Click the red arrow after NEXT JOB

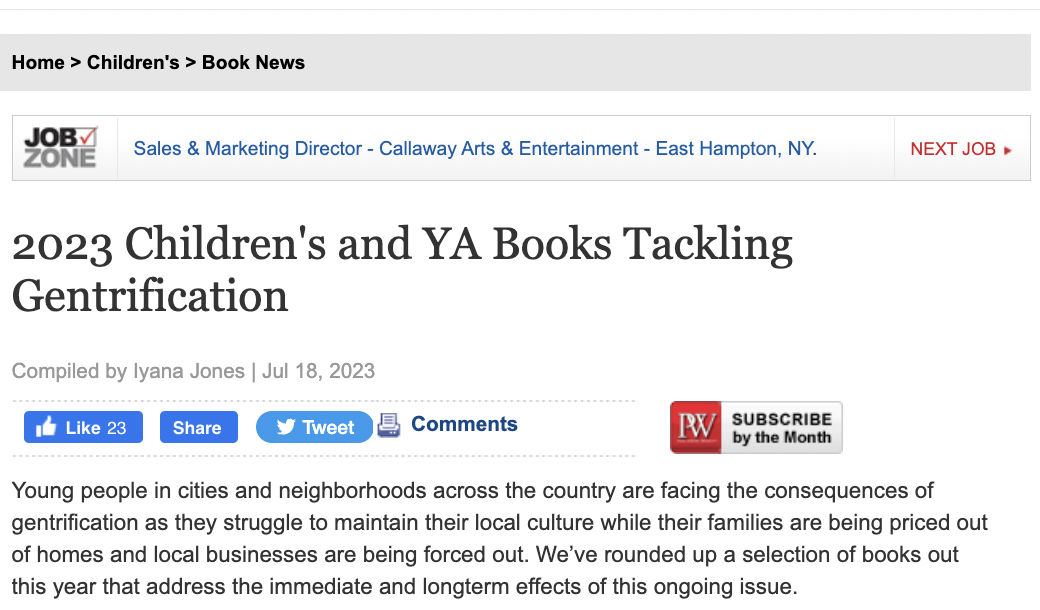pos(1008,151)
